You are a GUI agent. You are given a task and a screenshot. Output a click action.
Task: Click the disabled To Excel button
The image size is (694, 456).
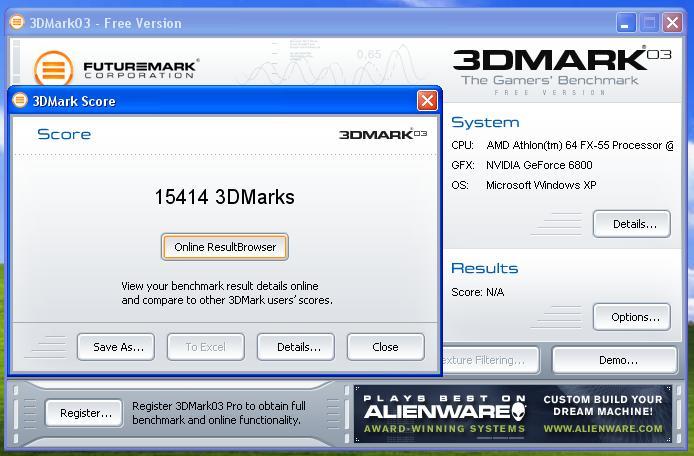(x=206, y=347)
